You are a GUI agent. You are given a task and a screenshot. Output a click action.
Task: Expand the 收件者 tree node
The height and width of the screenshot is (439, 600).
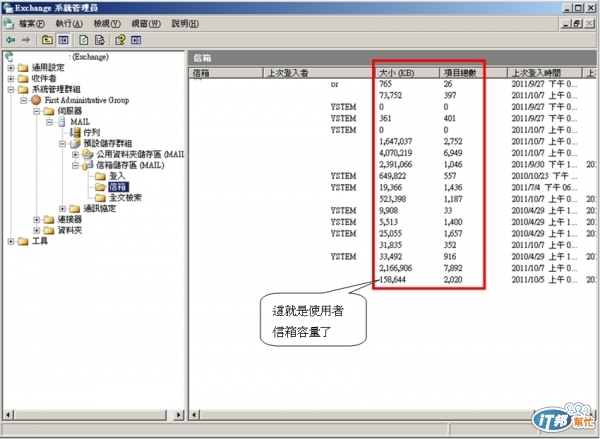point(11,79)
